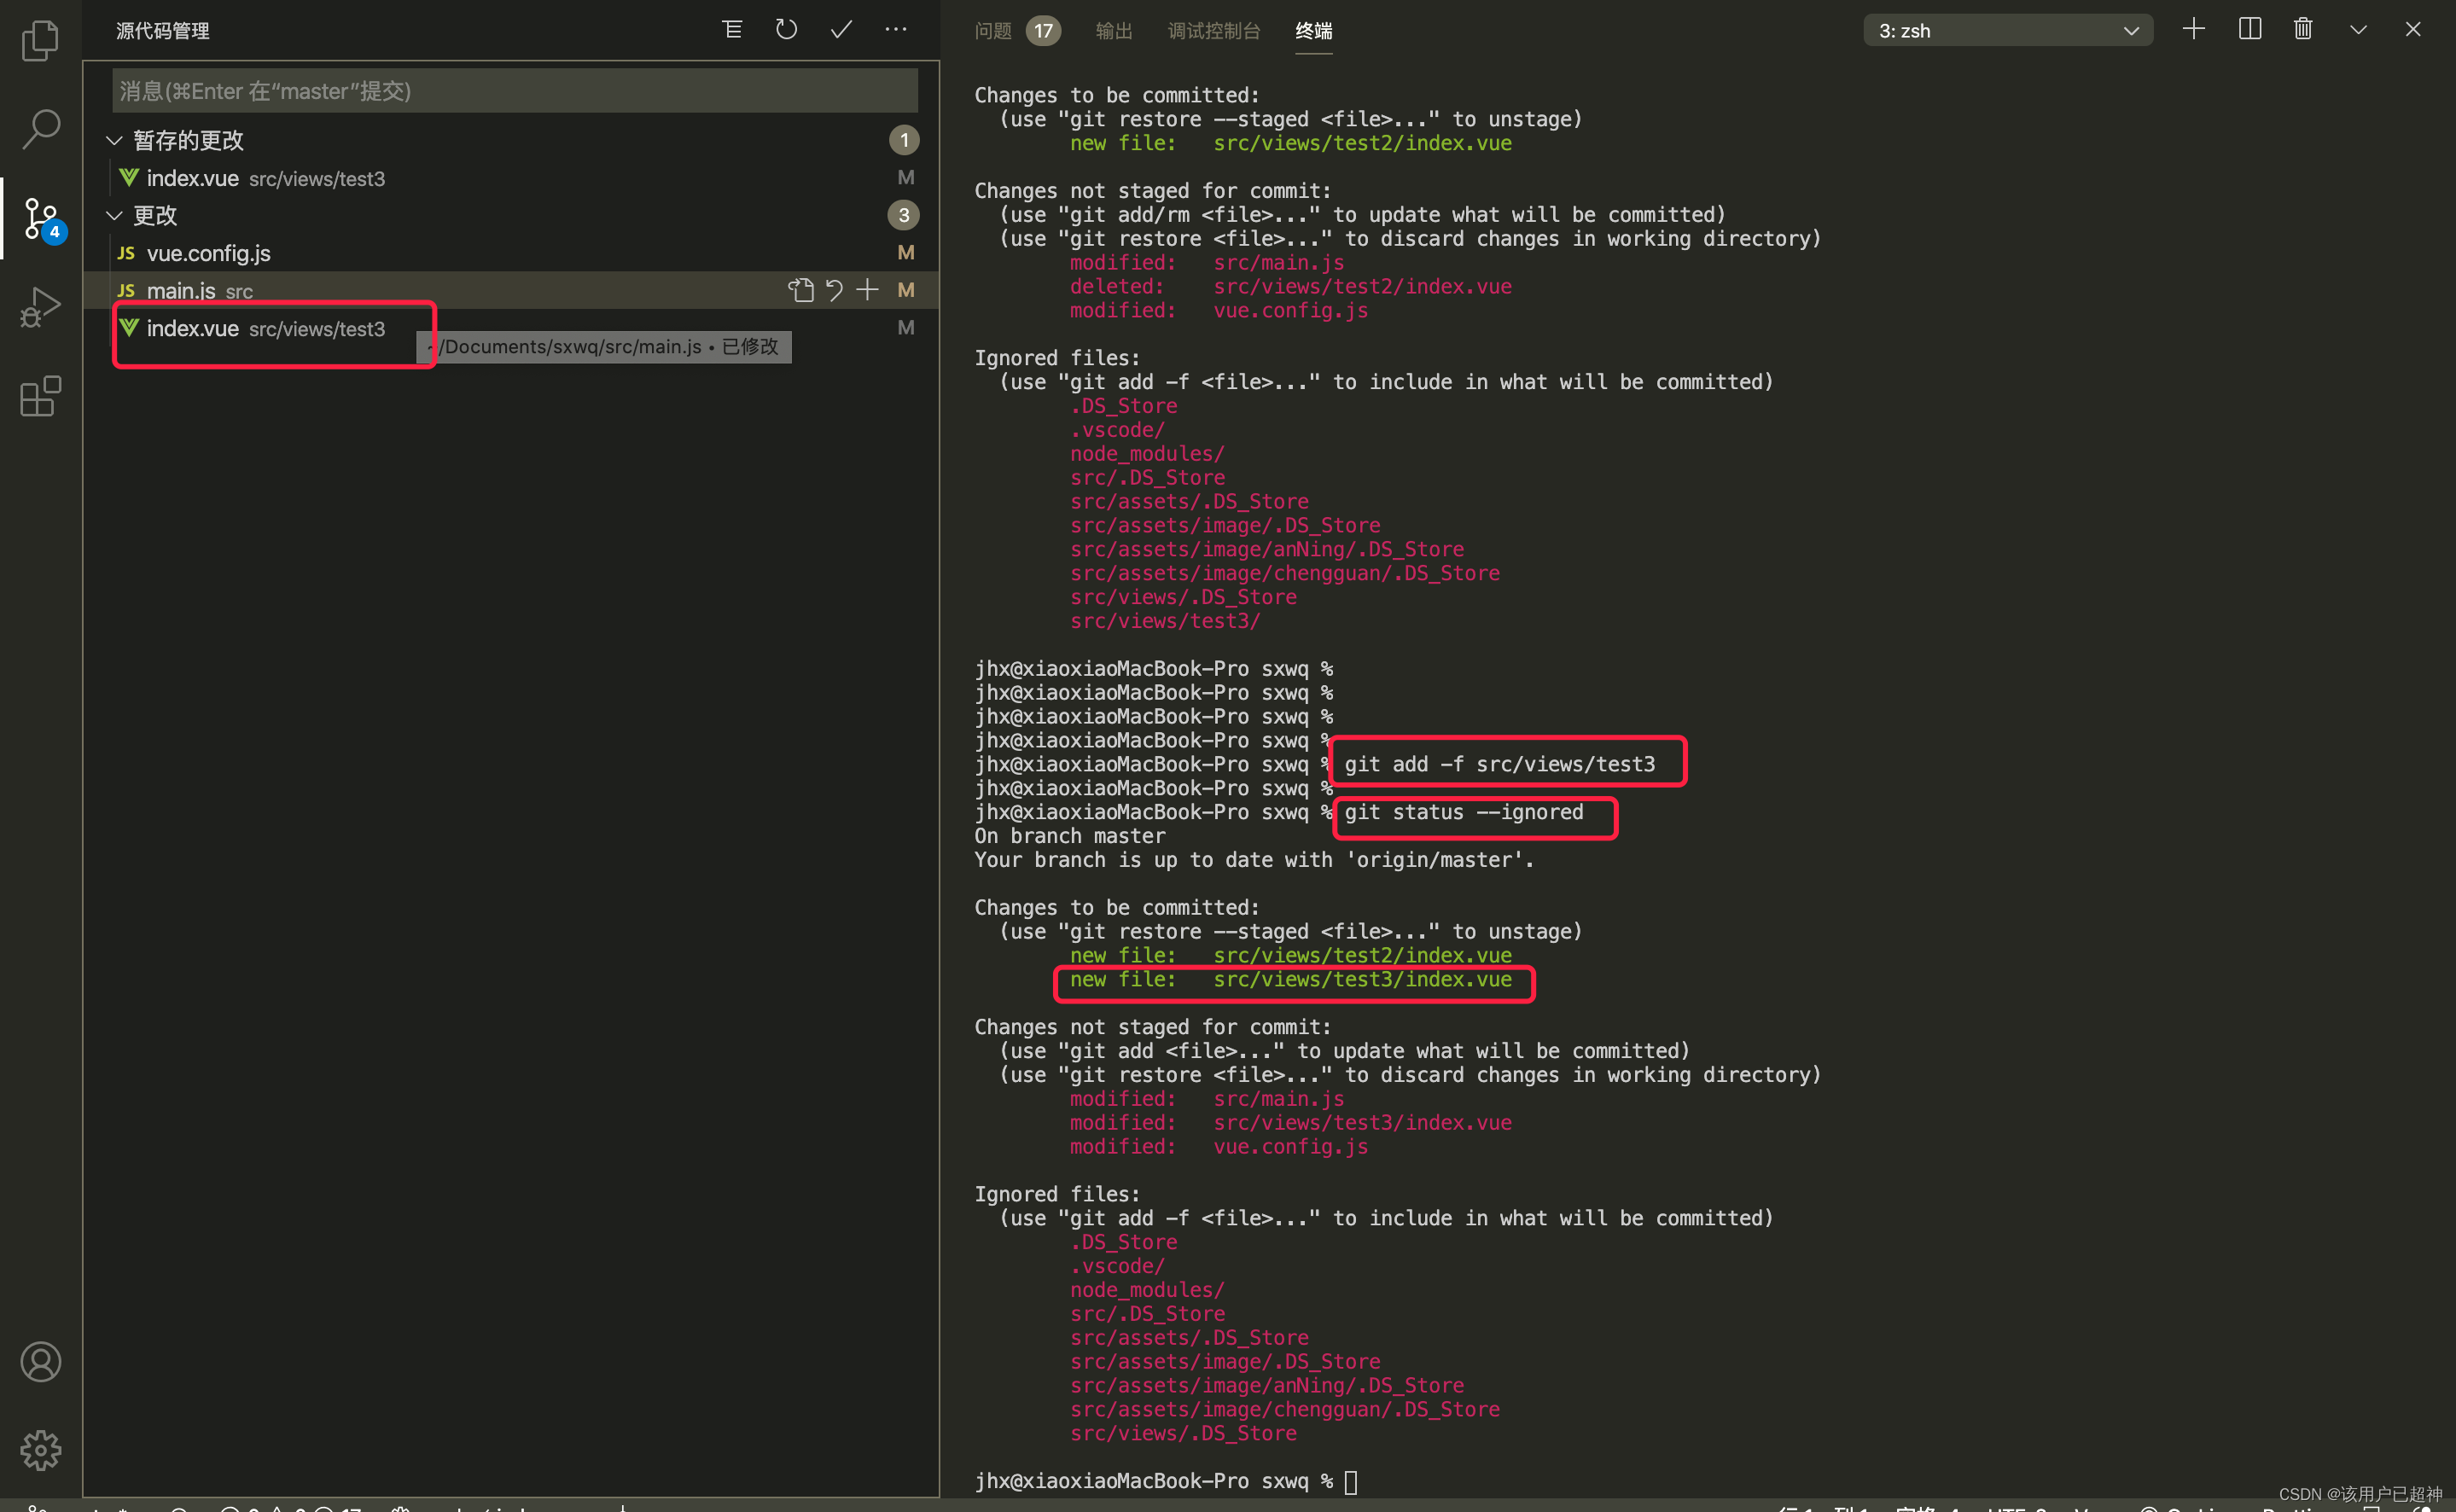
Task: Switch to the 终端 tab
Action: (1314, 31)
